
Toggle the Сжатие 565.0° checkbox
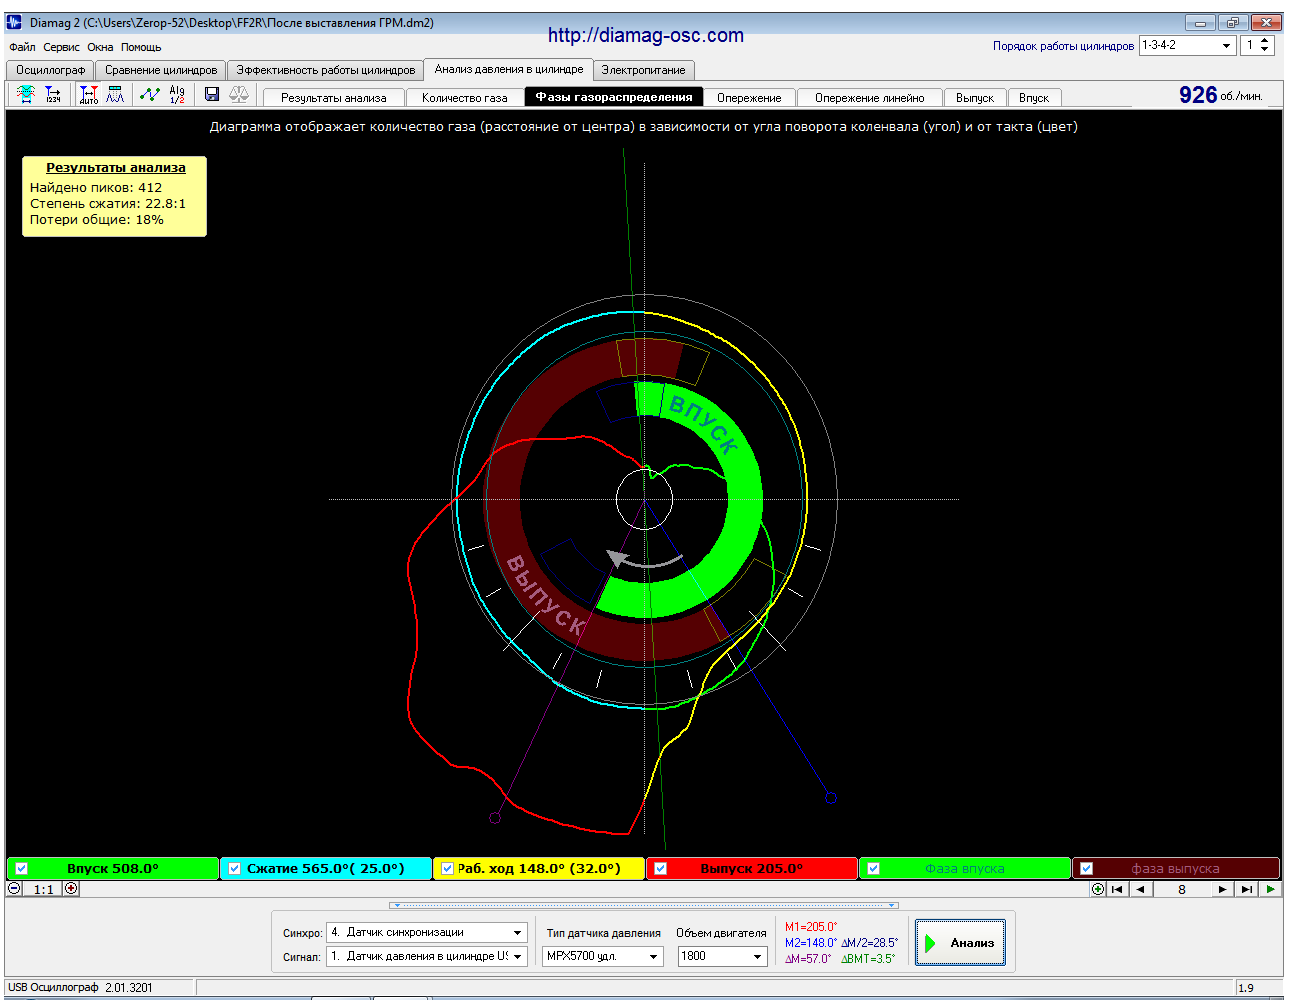pyautogui.click(x=235, y=868)
